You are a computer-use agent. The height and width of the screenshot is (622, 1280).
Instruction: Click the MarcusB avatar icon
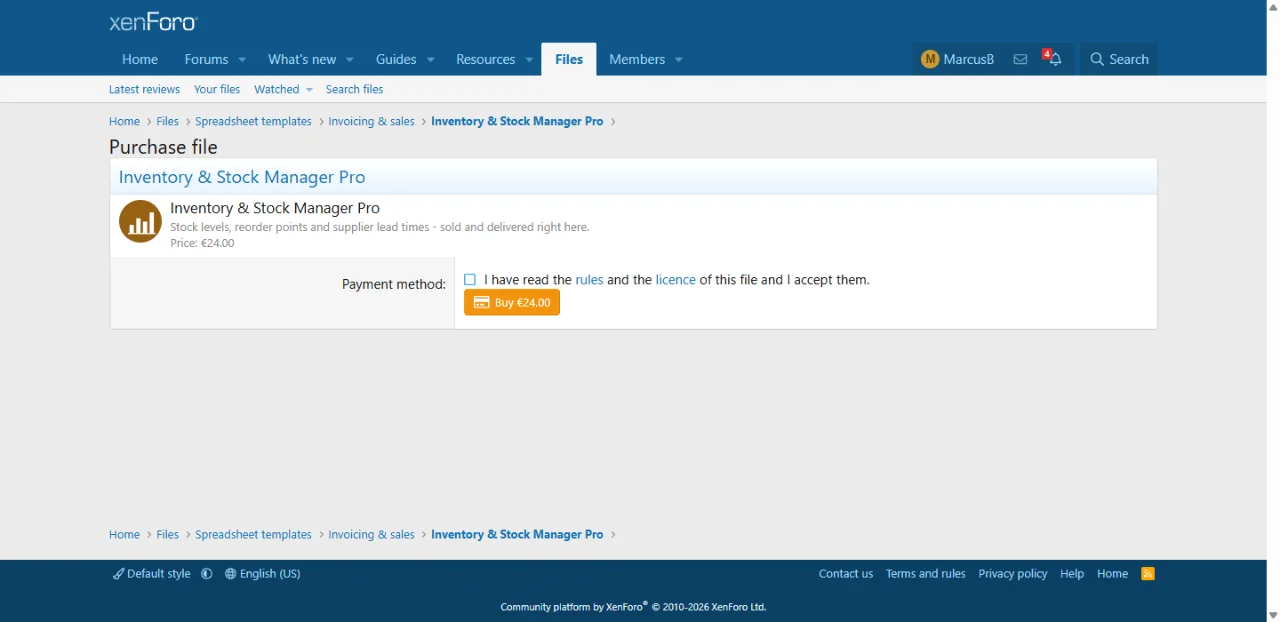(930, 59)
